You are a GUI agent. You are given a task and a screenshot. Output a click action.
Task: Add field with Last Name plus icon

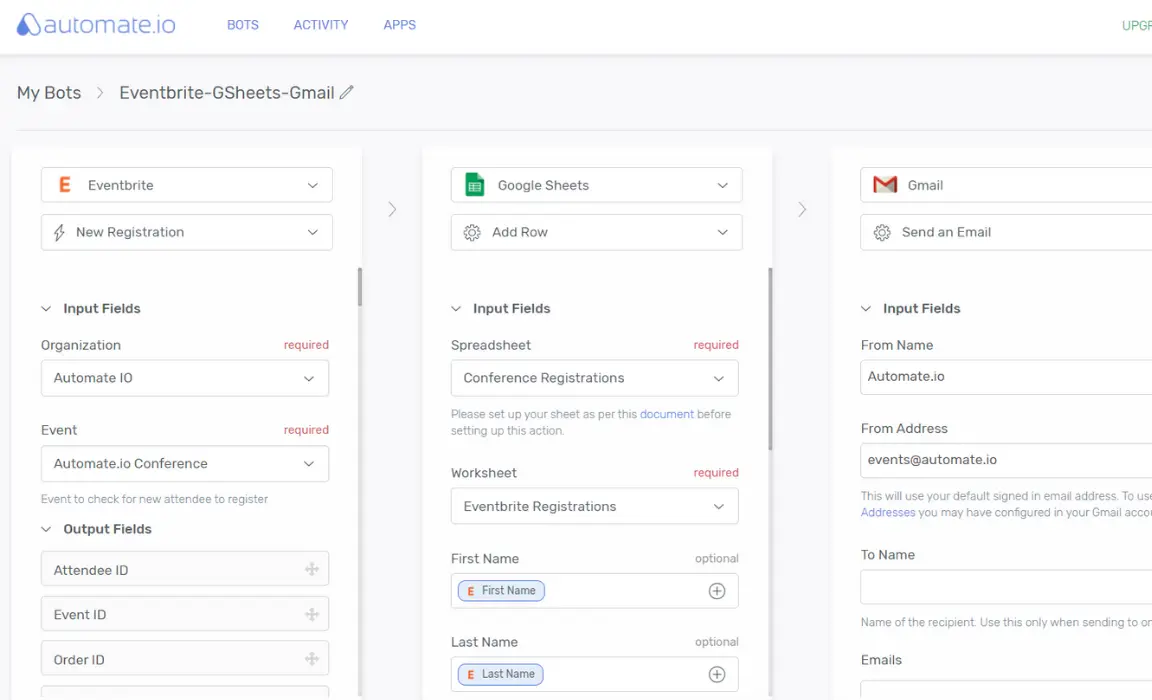tap(717, 674)
